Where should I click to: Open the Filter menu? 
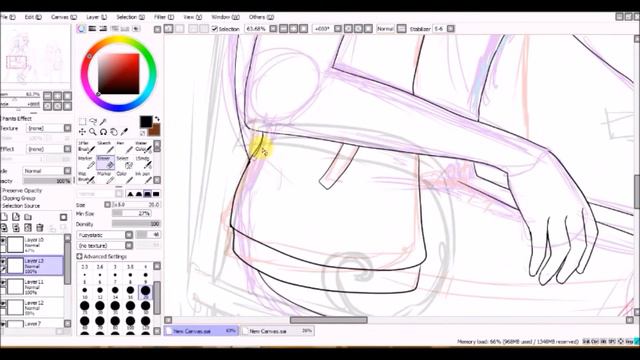164,17
